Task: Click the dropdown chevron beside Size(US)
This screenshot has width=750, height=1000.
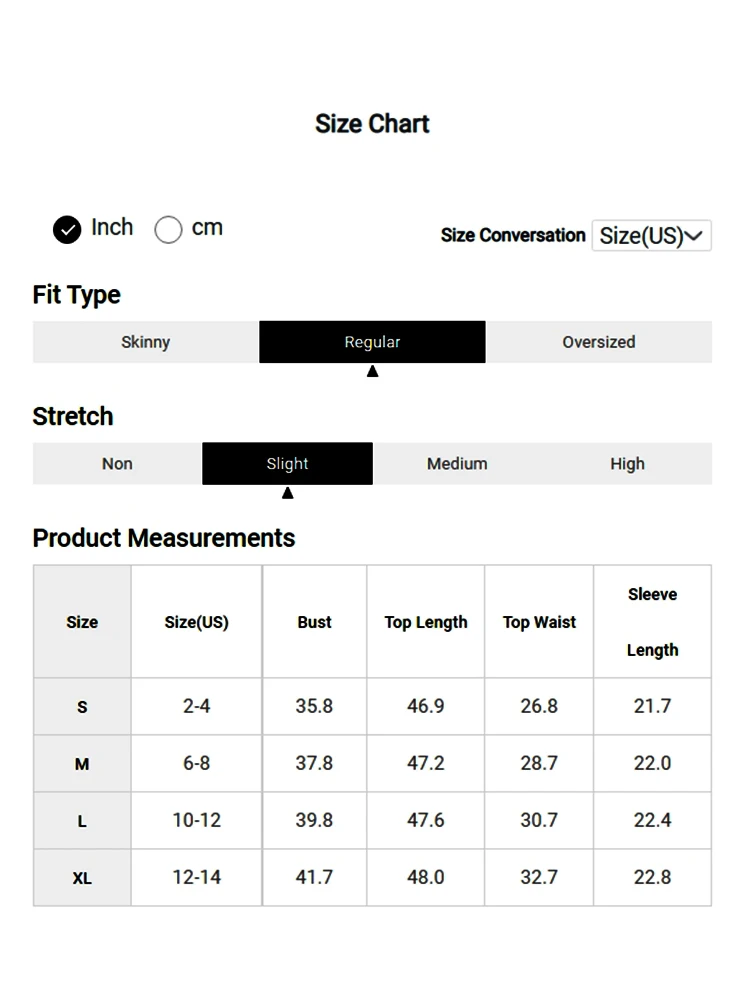Action: pyautogui.click(x=696, y=236)
